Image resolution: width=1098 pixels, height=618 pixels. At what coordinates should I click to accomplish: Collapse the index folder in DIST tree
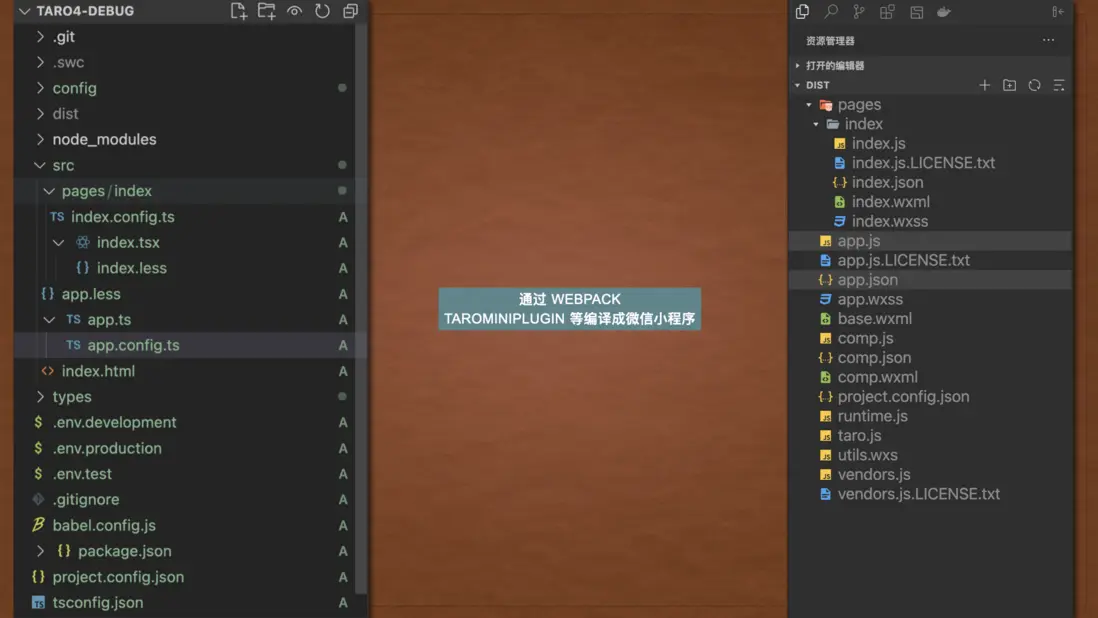pyautogui.click(x=816, y=125)
